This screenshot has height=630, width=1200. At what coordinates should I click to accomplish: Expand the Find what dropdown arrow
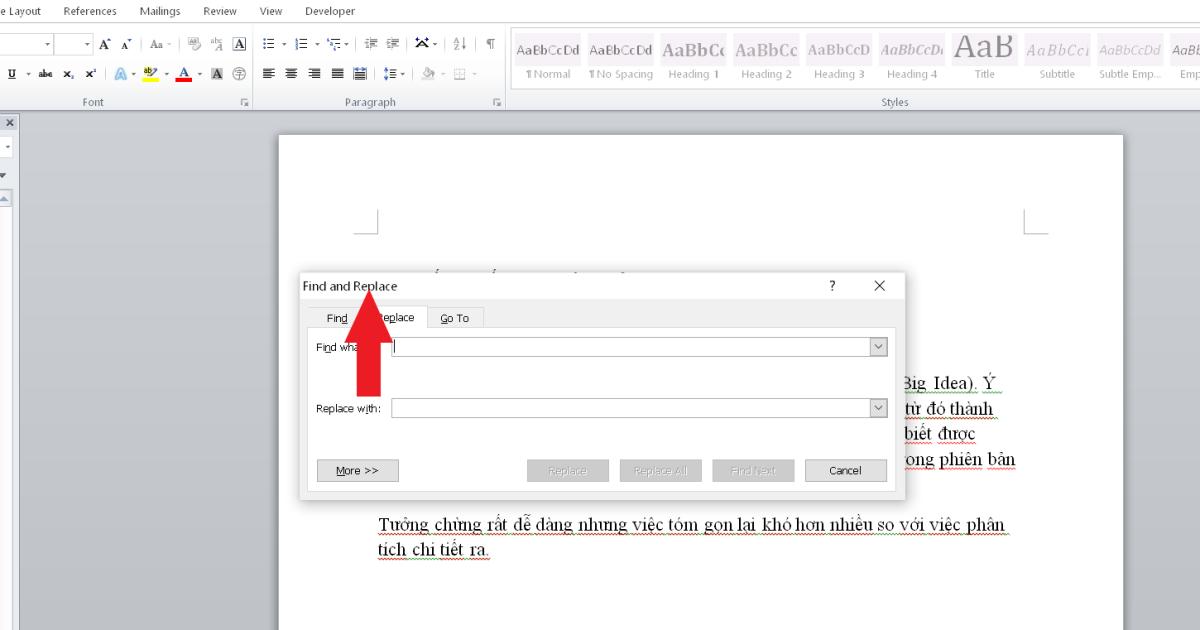(879, 347)
